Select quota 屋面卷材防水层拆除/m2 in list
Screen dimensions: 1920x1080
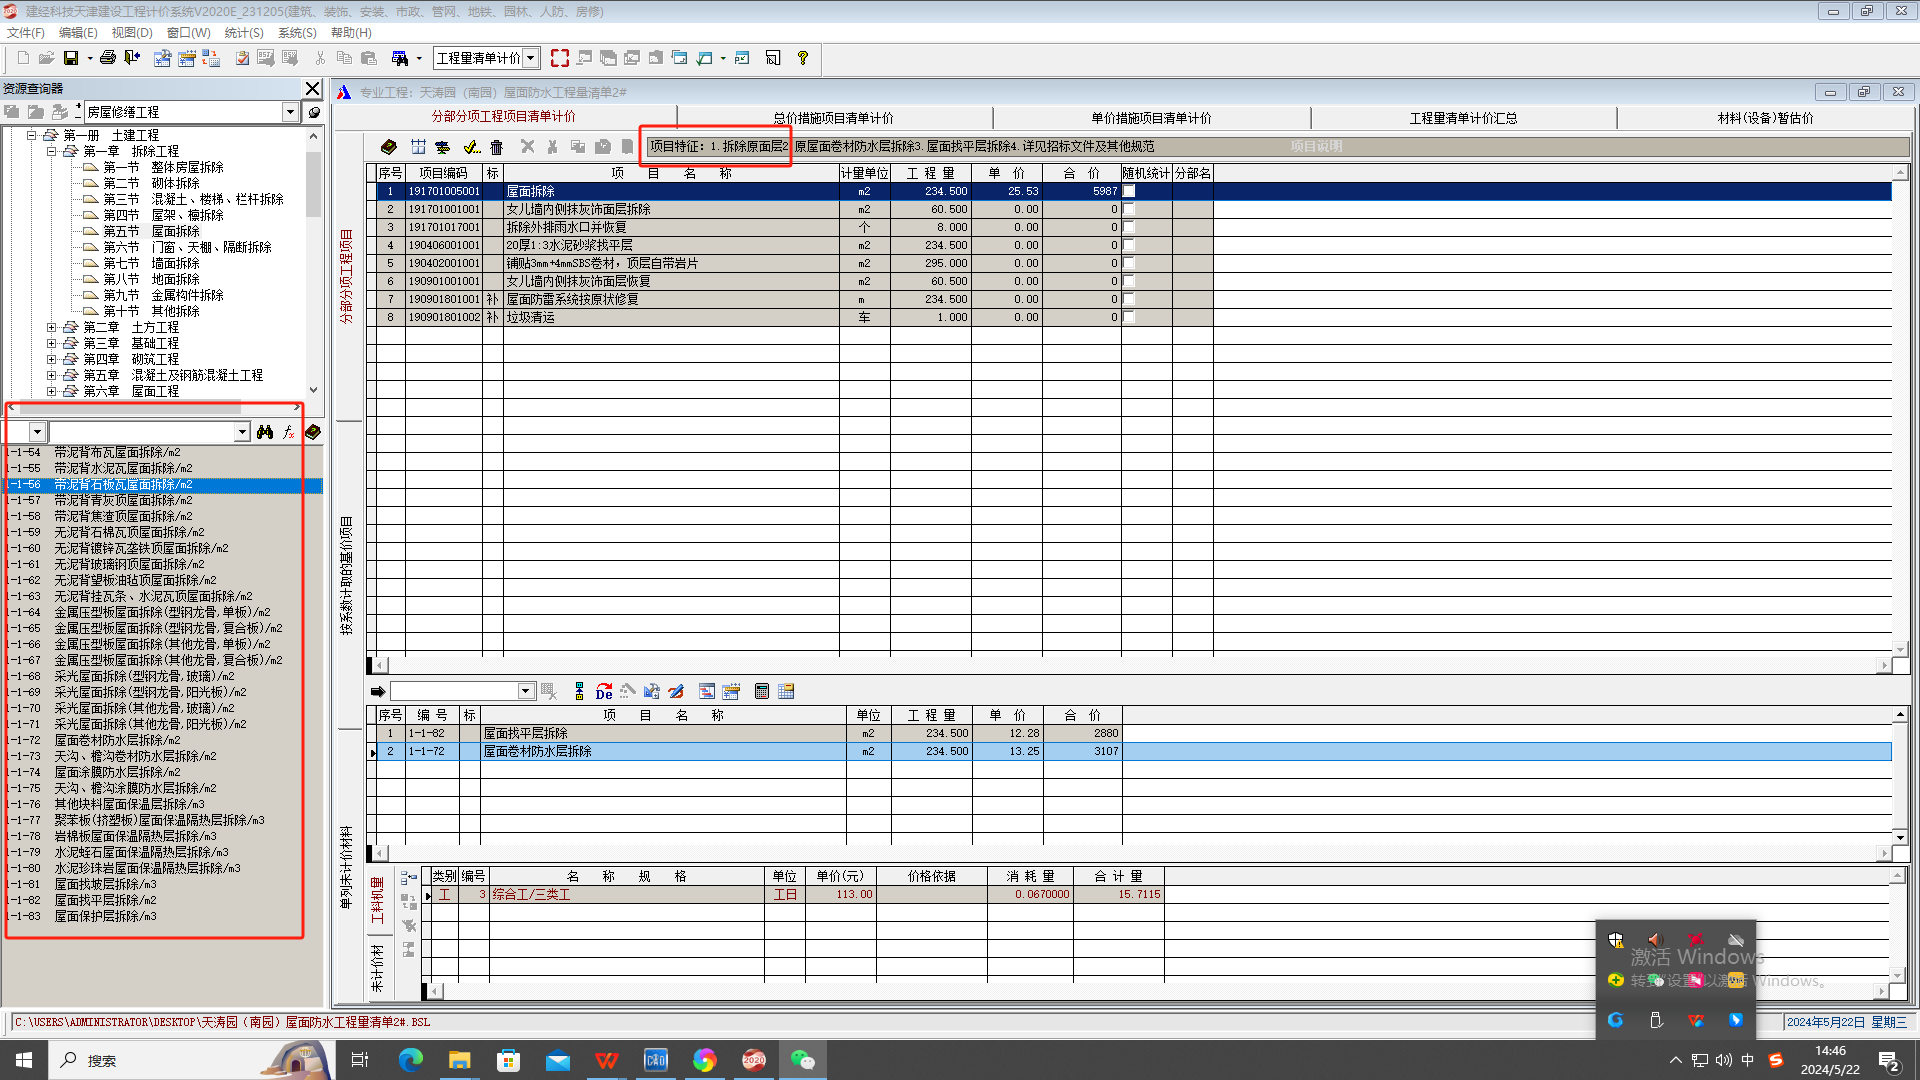(117, 740)
